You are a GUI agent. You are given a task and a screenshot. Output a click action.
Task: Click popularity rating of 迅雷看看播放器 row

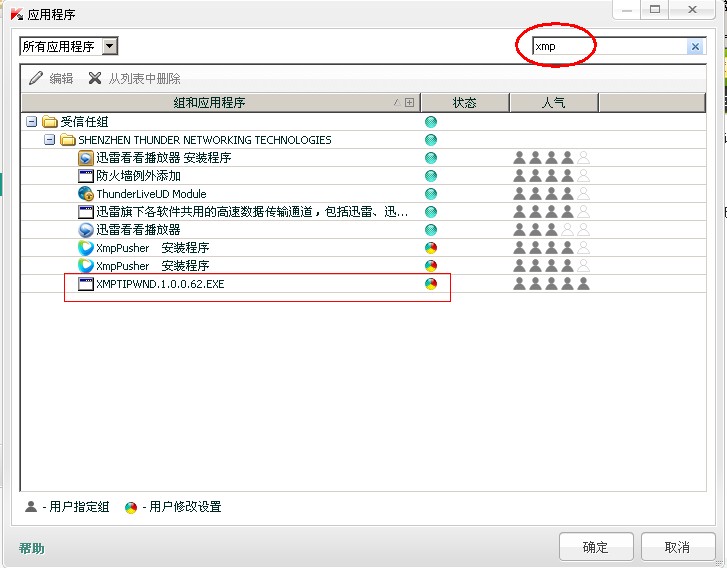tap(551, 230)
